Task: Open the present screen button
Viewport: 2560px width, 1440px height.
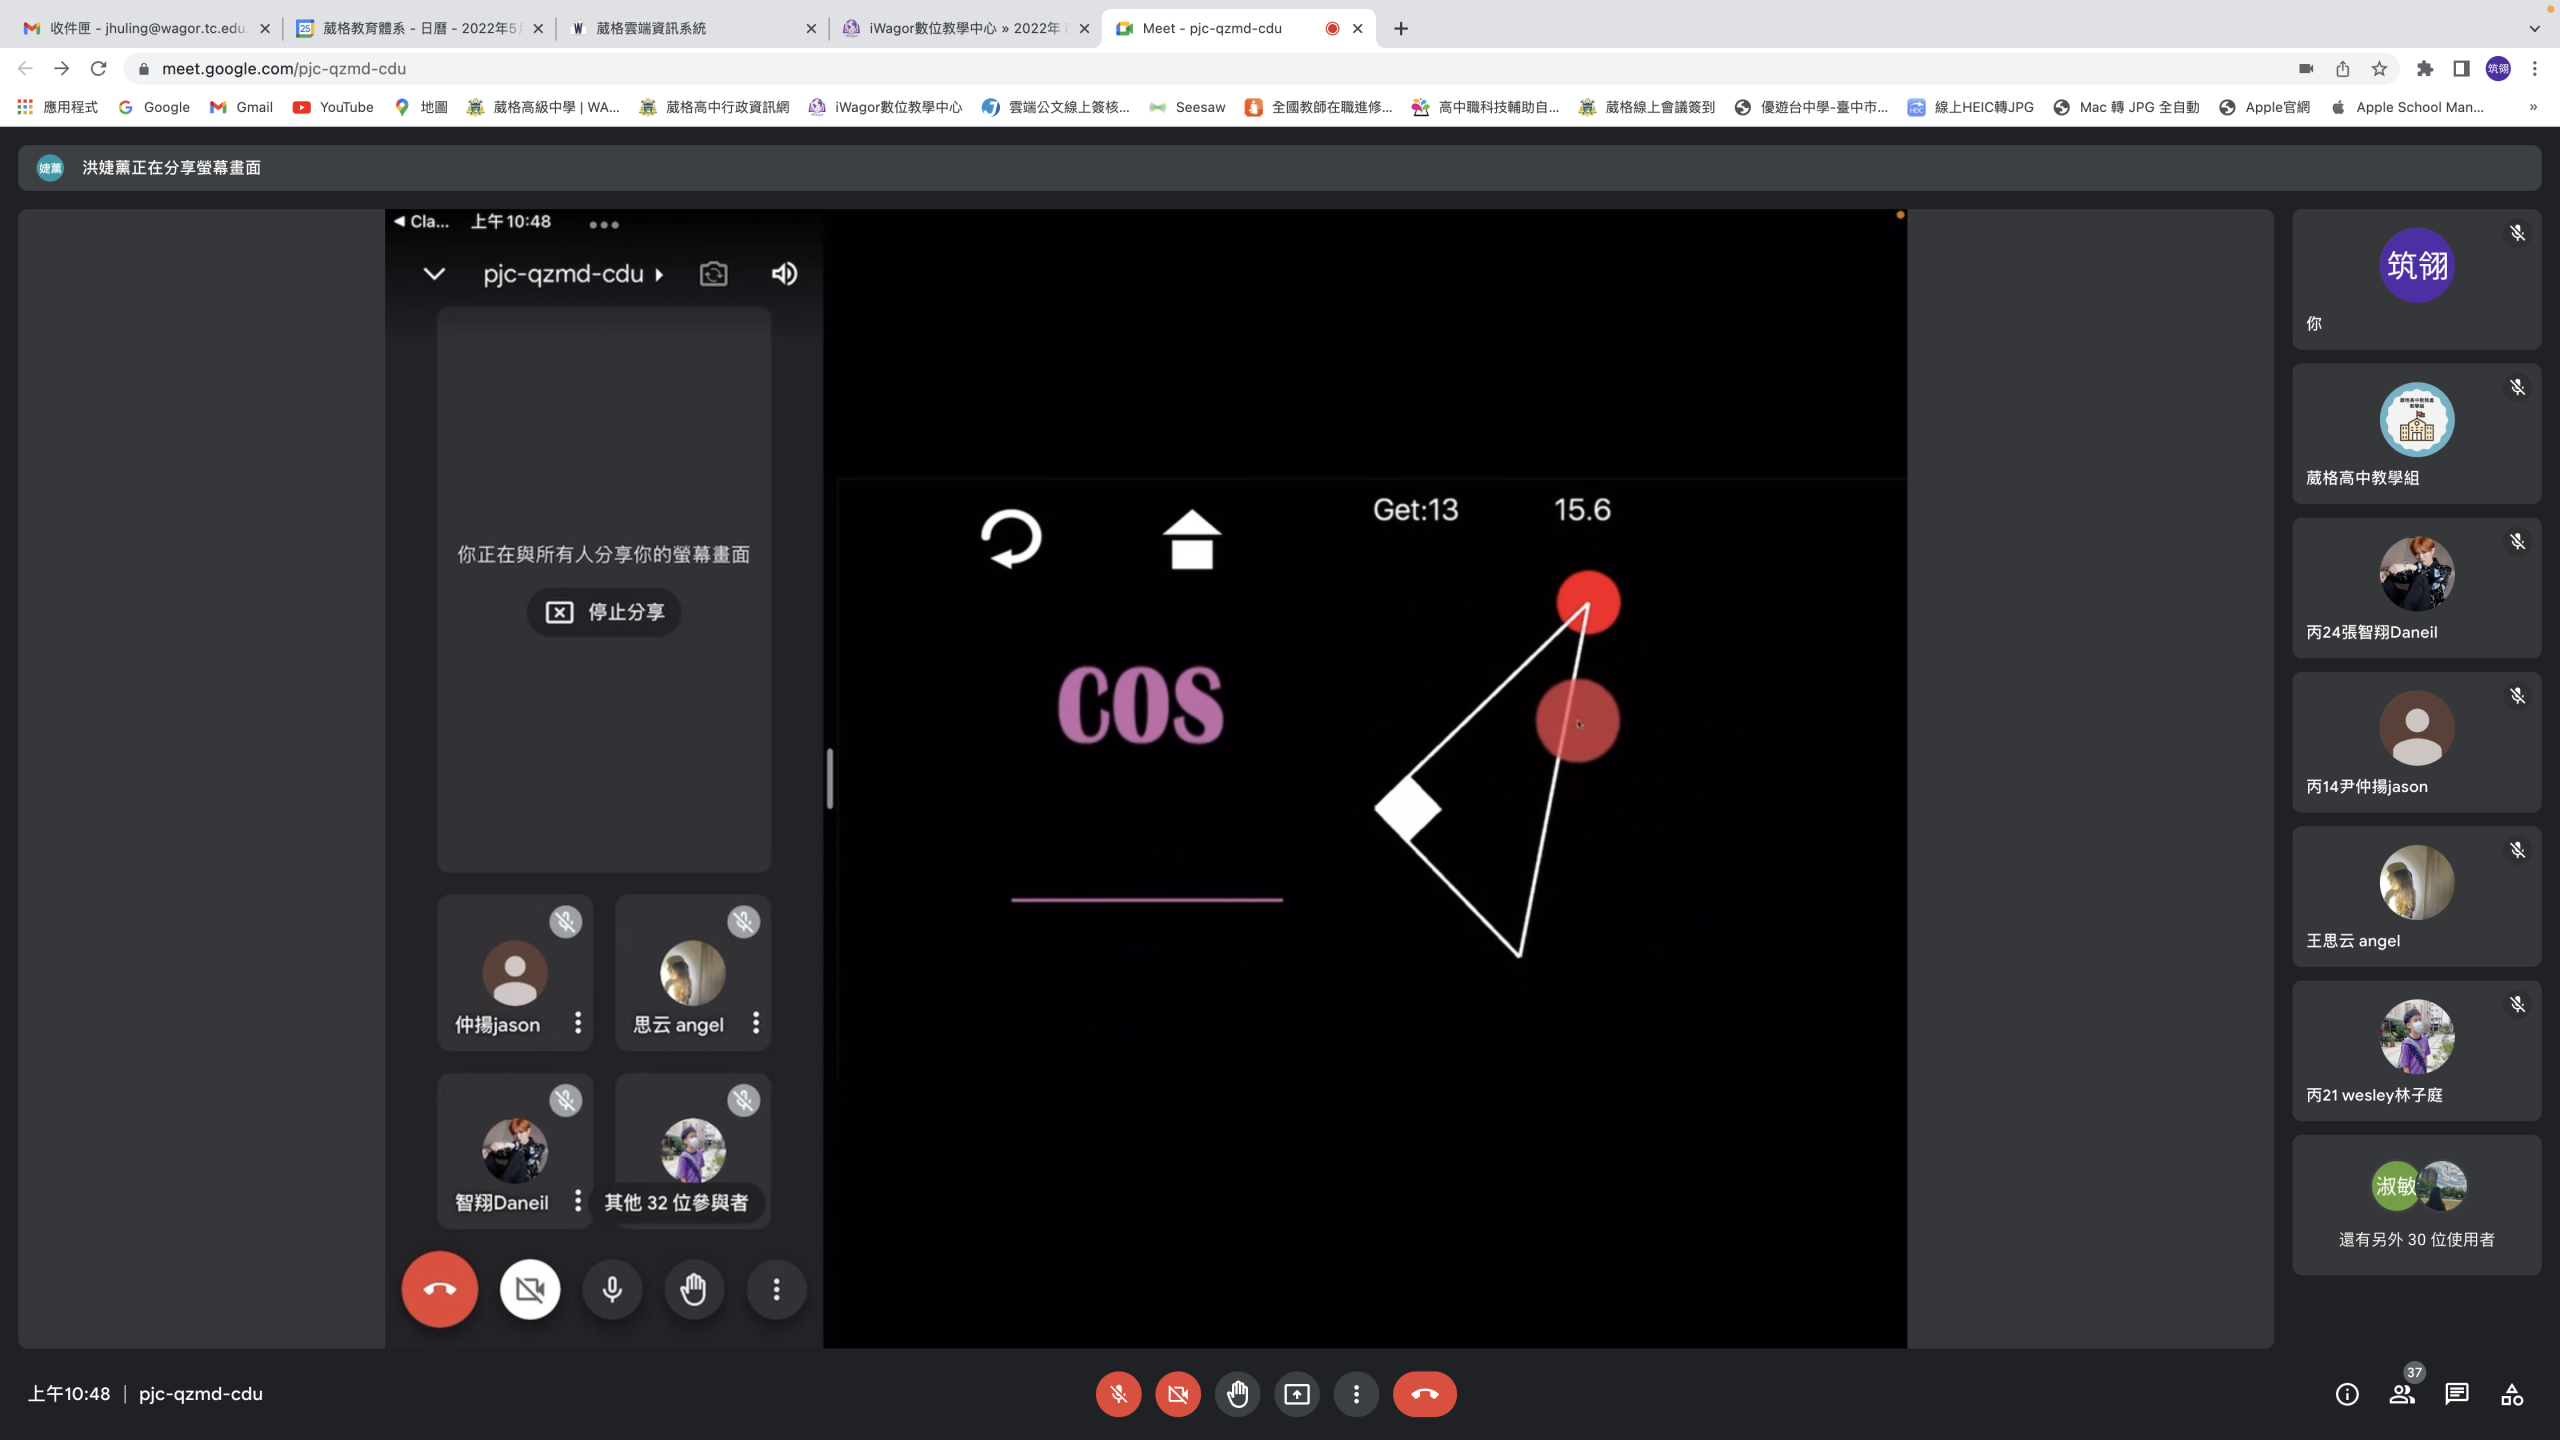Action: (1297, 1394)
